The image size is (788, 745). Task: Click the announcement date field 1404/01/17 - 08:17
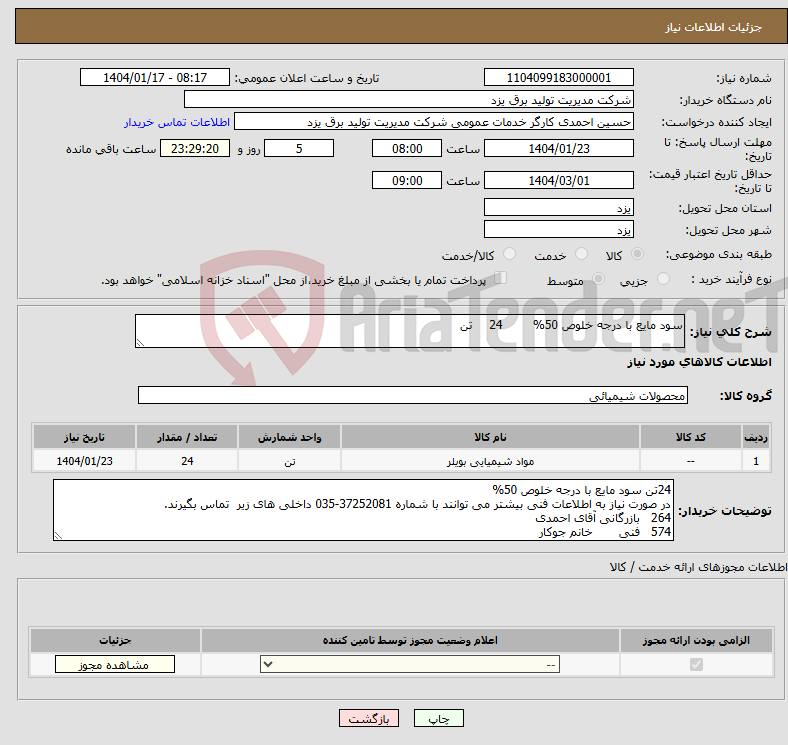[x=155, y=77]
